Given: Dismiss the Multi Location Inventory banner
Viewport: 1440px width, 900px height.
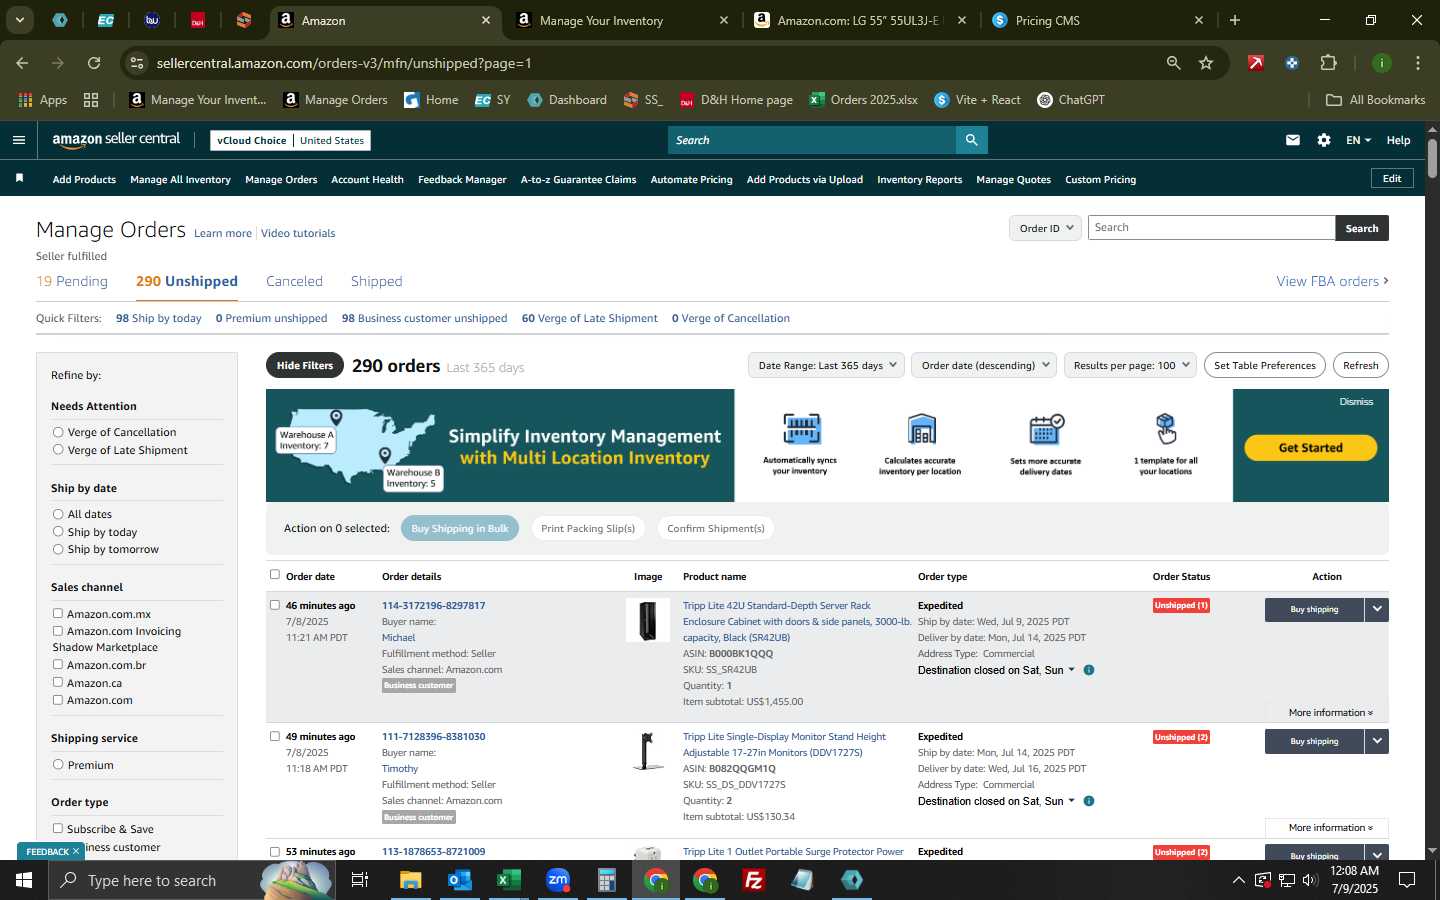Looking at the screenshot, I should click(x=1356, y=402).
